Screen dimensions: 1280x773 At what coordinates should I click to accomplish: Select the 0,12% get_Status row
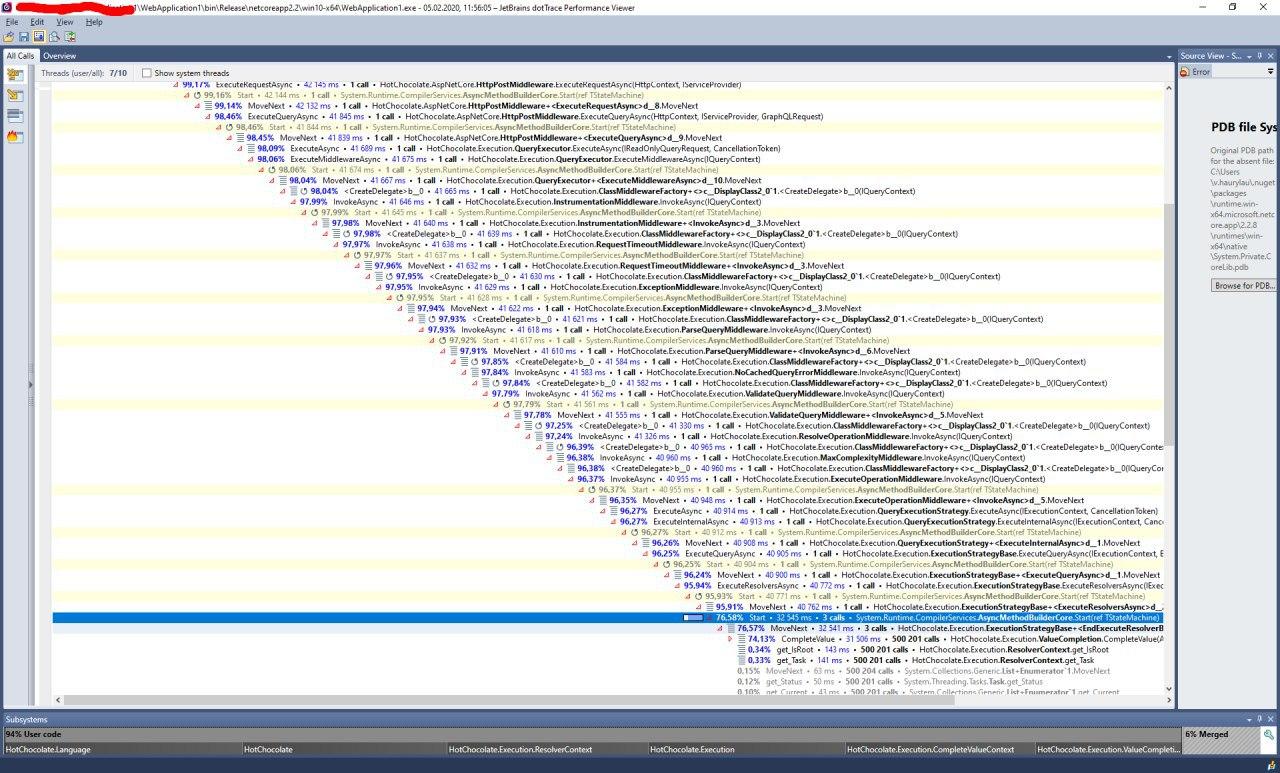tap(608, 682)
